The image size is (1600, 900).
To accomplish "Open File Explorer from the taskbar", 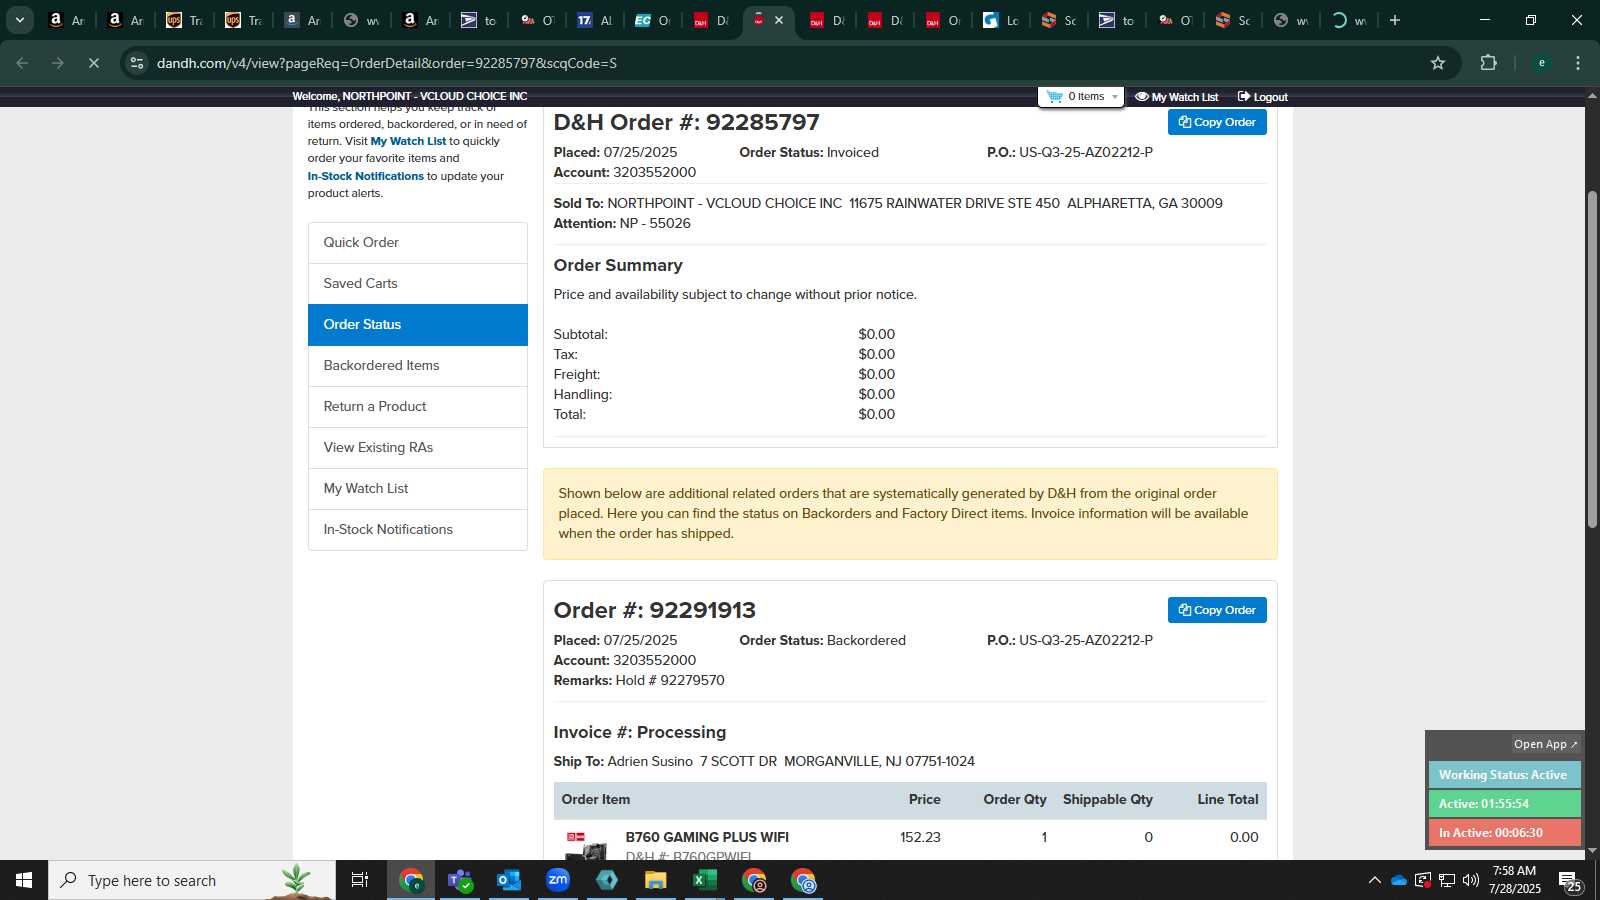I will [x=656, y=880].
